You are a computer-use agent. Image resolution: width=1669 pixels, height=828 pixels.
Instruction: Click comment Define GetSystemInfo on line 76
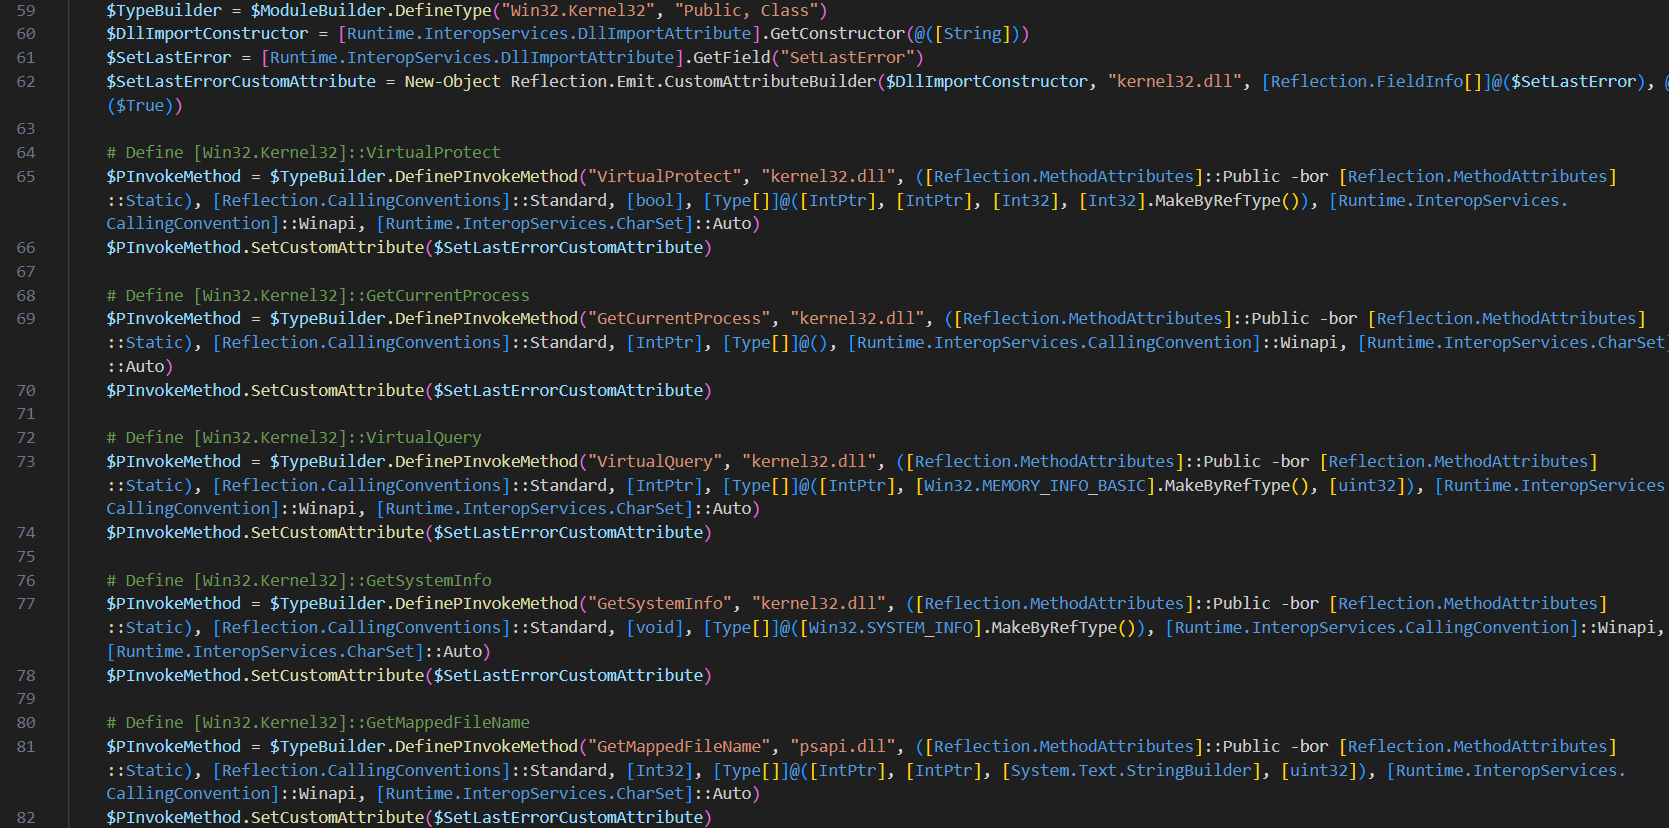coord(299,580)
